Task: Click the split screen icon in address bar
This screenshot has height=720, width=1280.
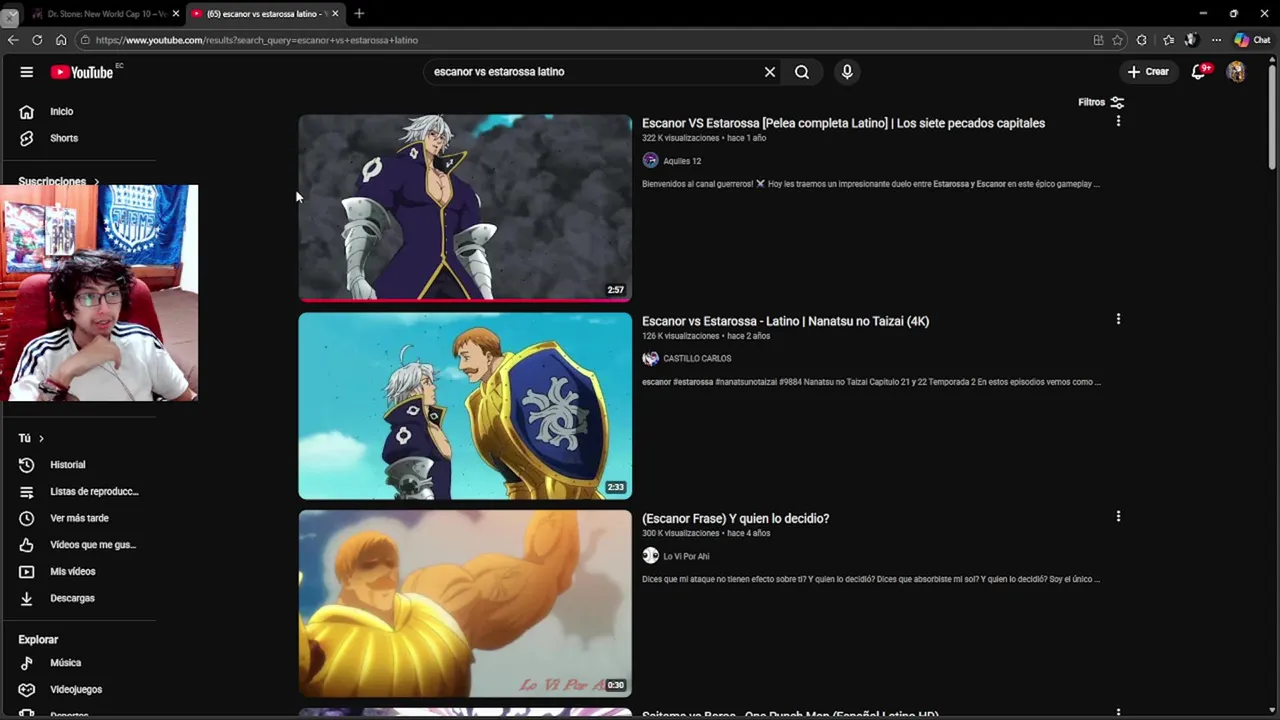Action: tap(1098, 40)
